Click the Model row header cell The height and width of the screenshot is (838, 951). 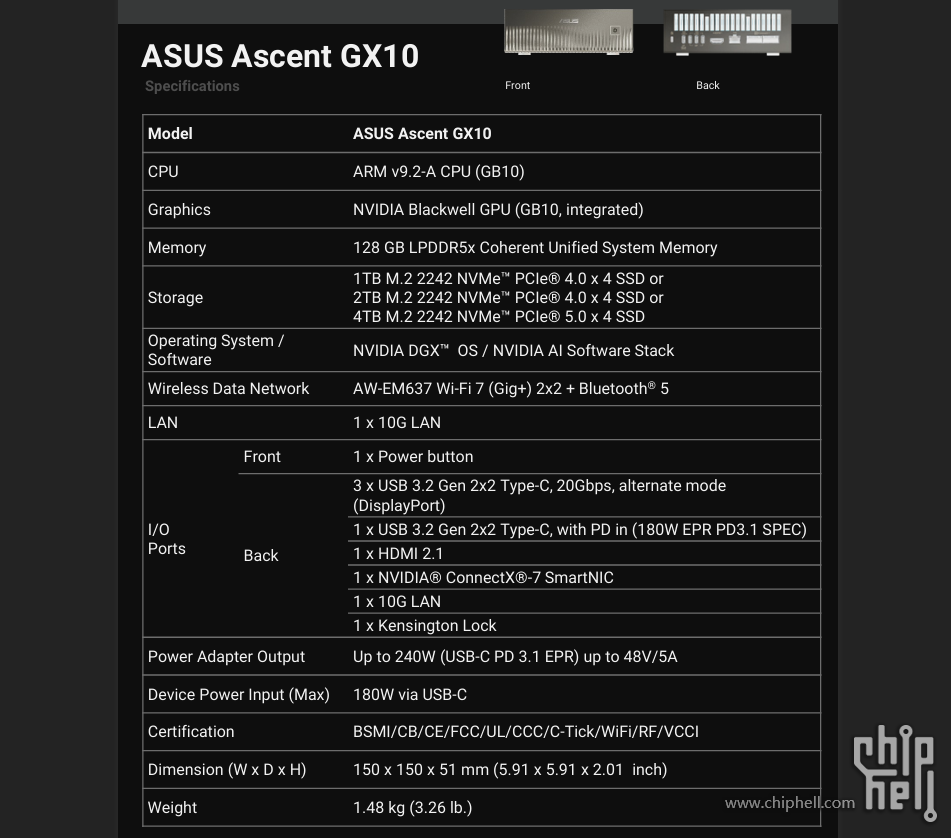(x=170, y=133)
